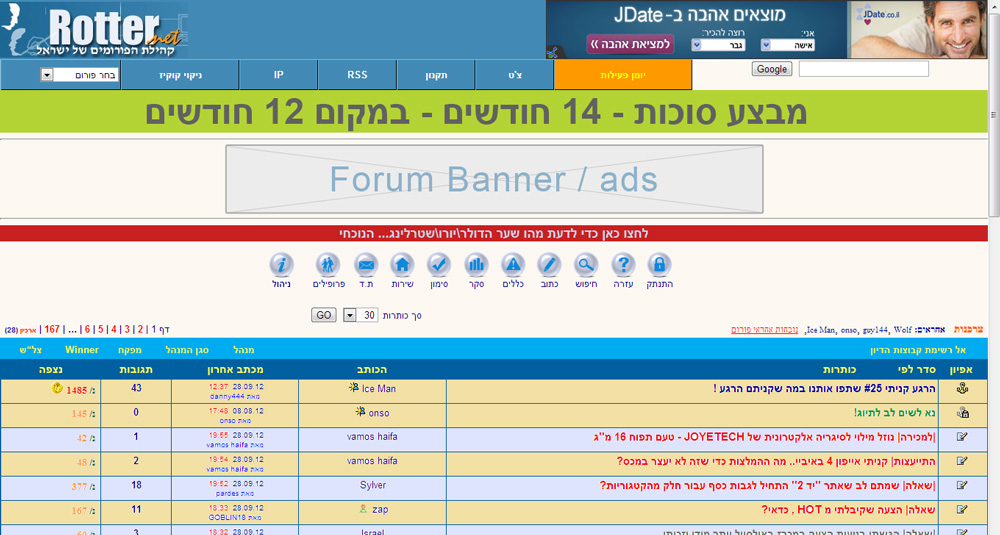Select the RSS tab in navigation bar
This screenshot has width=1000, height=535.
click(x=357, y=75)
